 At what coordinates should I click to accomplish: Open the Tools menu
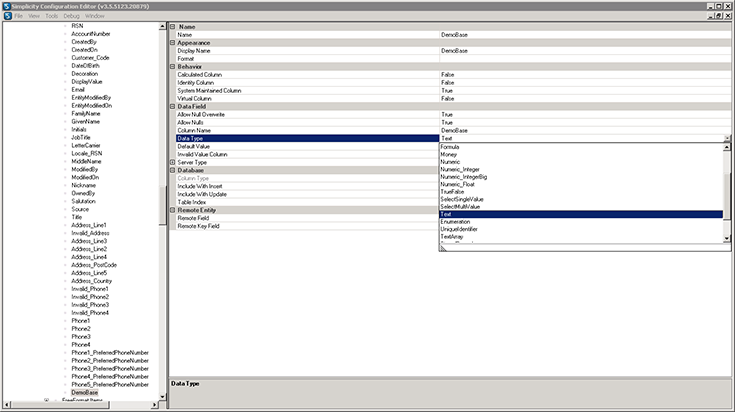(52, 16)
